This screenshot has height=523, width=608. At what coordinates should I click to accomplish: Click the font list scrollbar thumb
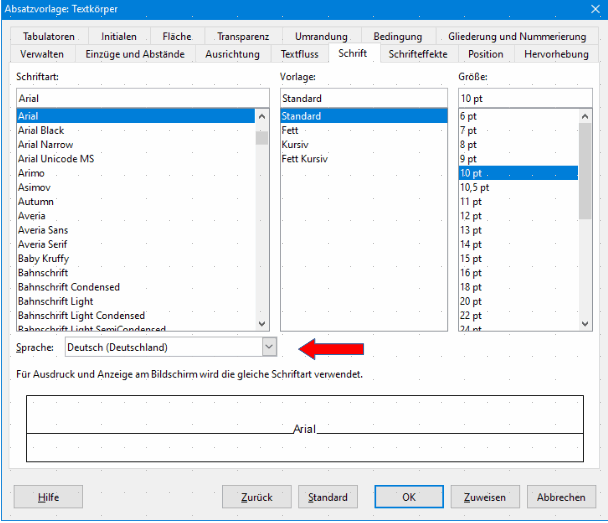coord(262,138)
